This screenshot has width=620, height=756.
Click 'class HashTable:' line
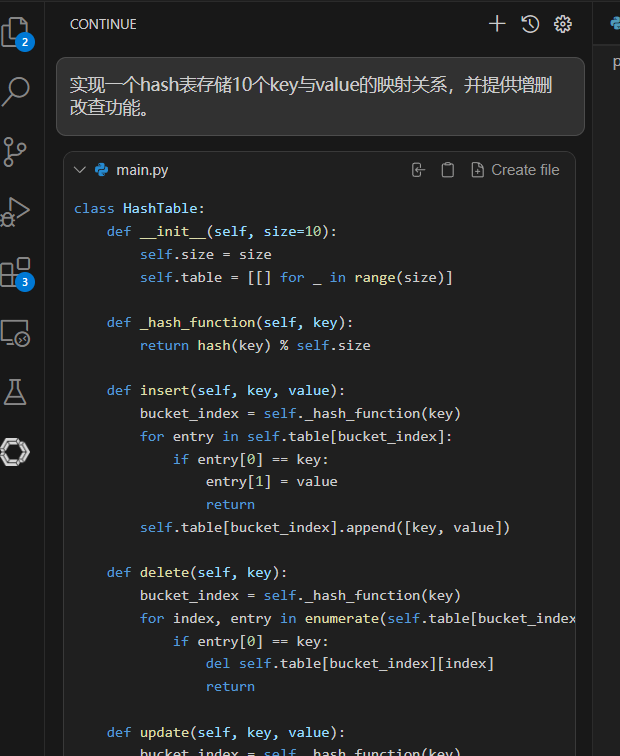pos(139,208)
